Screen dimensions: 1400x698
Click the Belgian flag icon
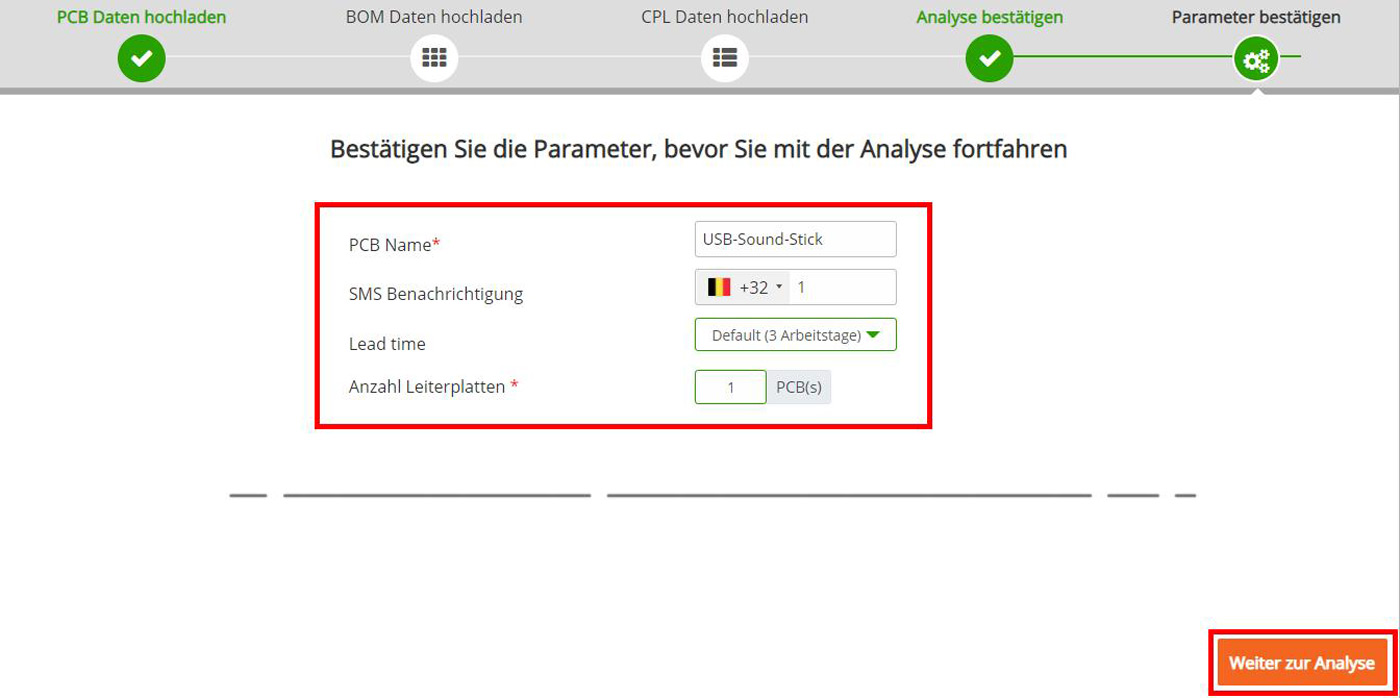click(719, 288)
